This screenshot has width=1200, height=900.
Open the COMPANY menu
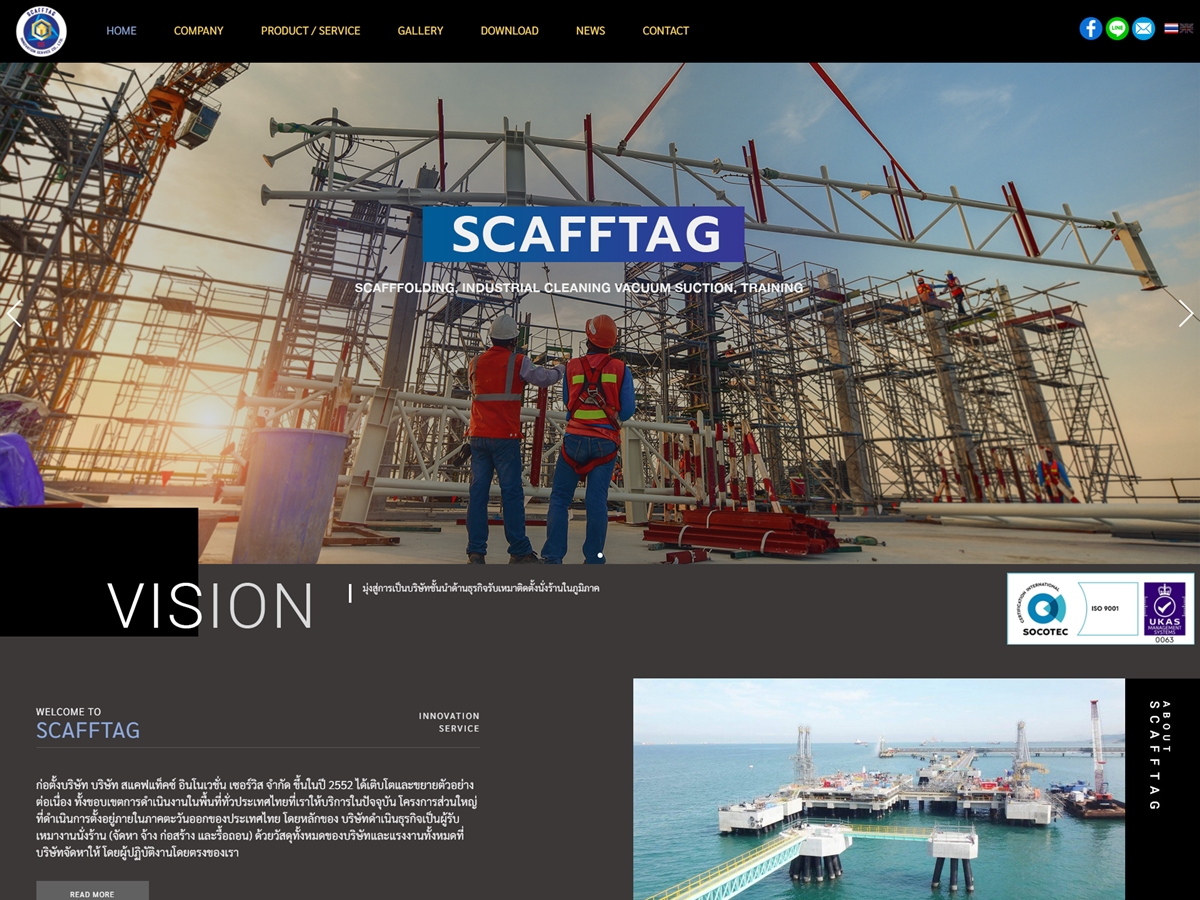click(x=199, y=31)
